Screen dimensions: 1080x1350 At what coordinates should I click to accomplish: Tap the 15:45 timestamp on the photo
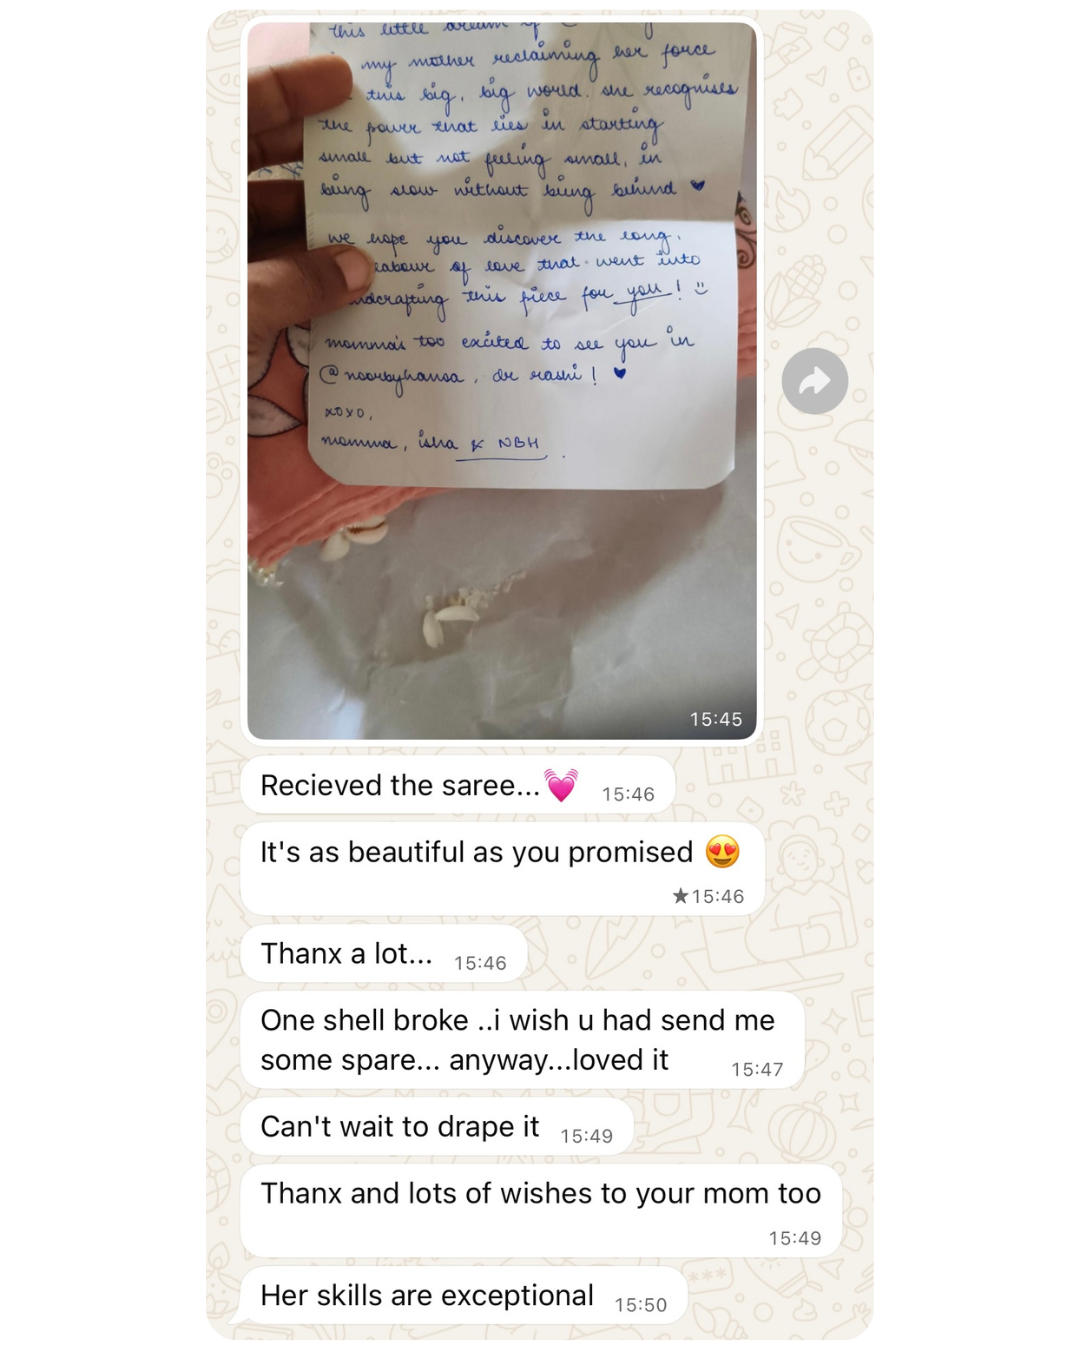pos(716,719)
